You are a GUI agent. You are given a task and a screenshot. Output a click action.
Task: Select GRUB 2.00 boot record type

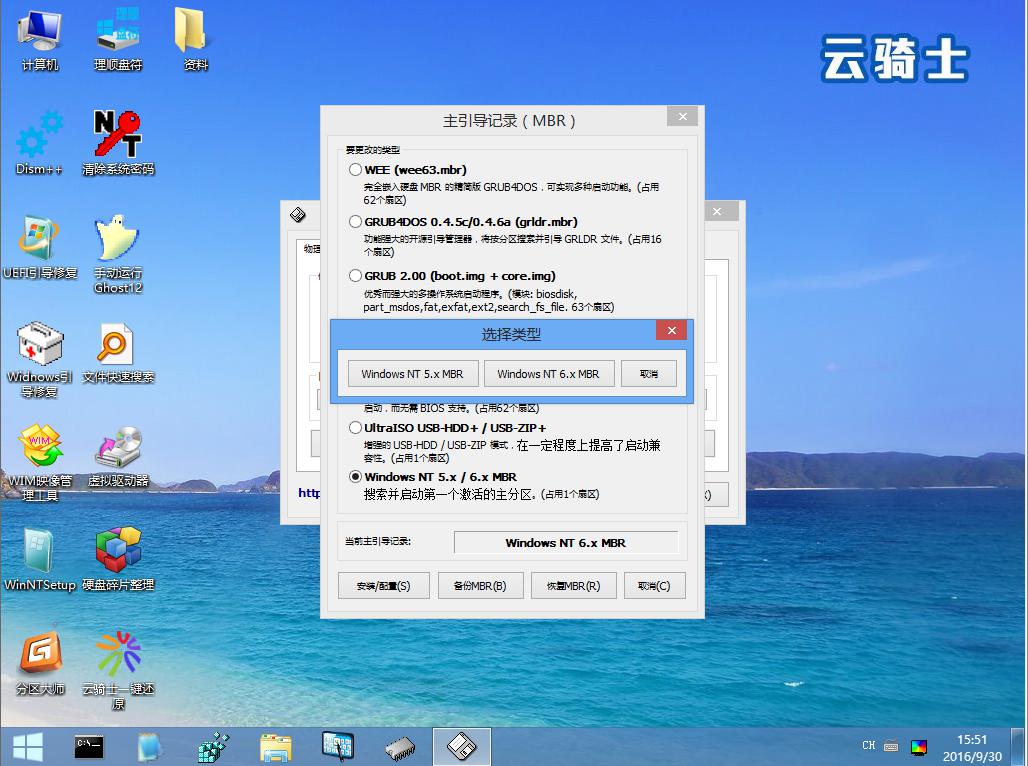356,275
